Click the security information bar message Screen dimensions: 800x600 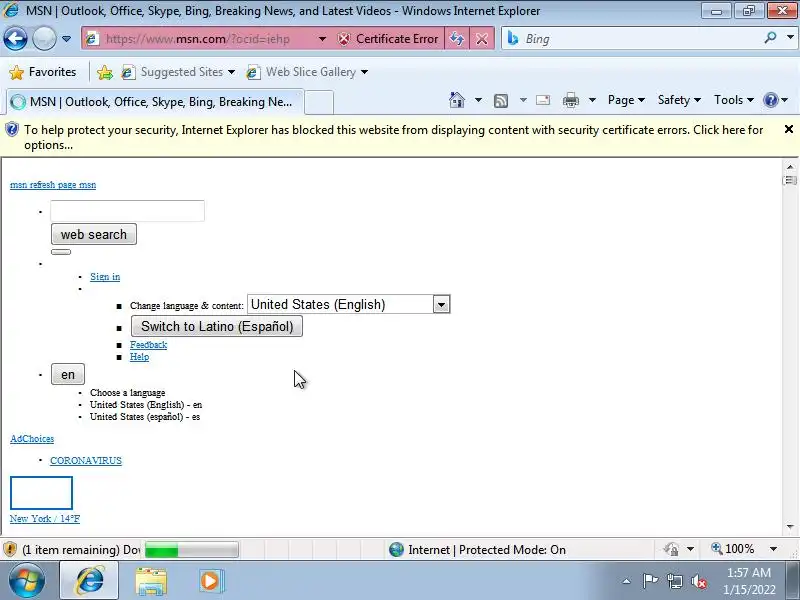tap(393, 137)
